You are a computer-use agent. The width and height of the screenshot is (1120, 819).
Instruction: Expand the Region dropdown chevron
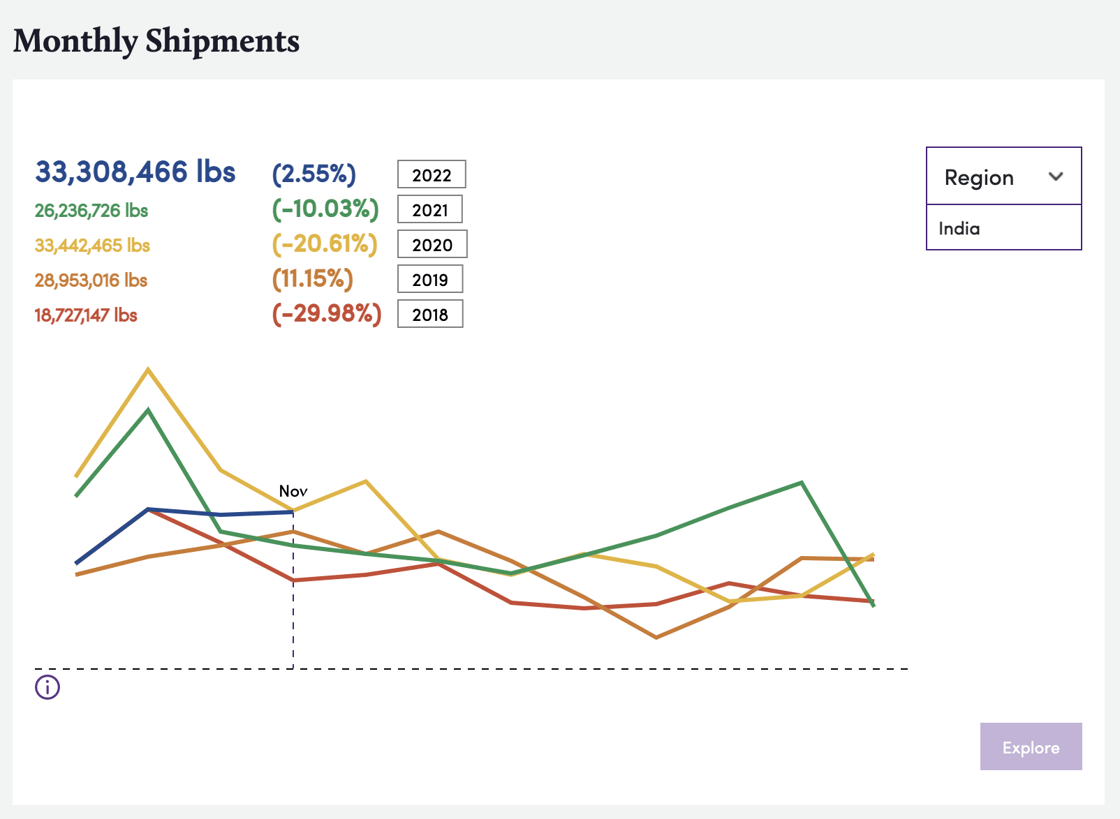[1057, 176]
